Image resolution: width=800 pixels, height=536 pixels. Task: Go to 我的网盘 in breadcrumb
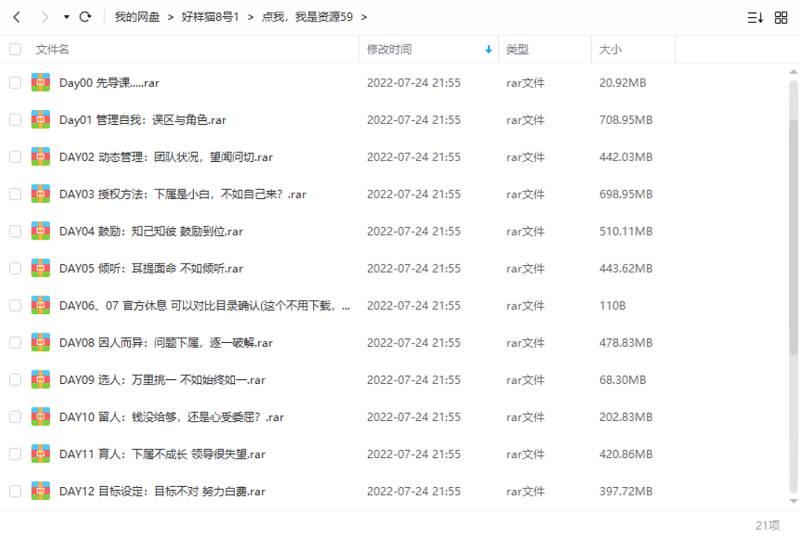[137, 17]
